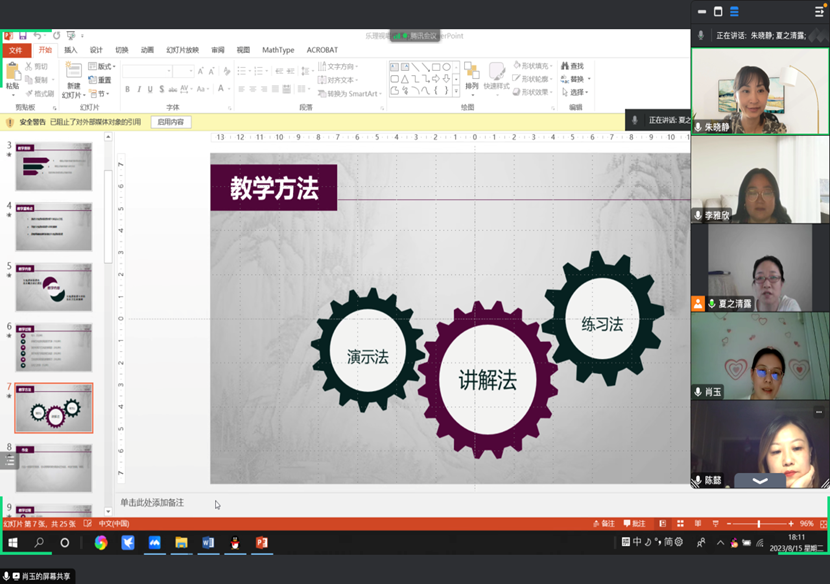This screenshot has width=830, height=584.
Task: Switch to the MathType tab
Action: 278,49
